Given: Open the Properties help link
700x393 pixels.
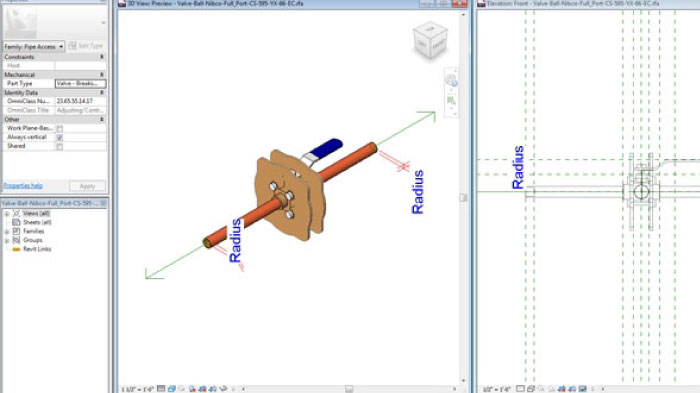Looking at the screenshot, I should [23, 186].
